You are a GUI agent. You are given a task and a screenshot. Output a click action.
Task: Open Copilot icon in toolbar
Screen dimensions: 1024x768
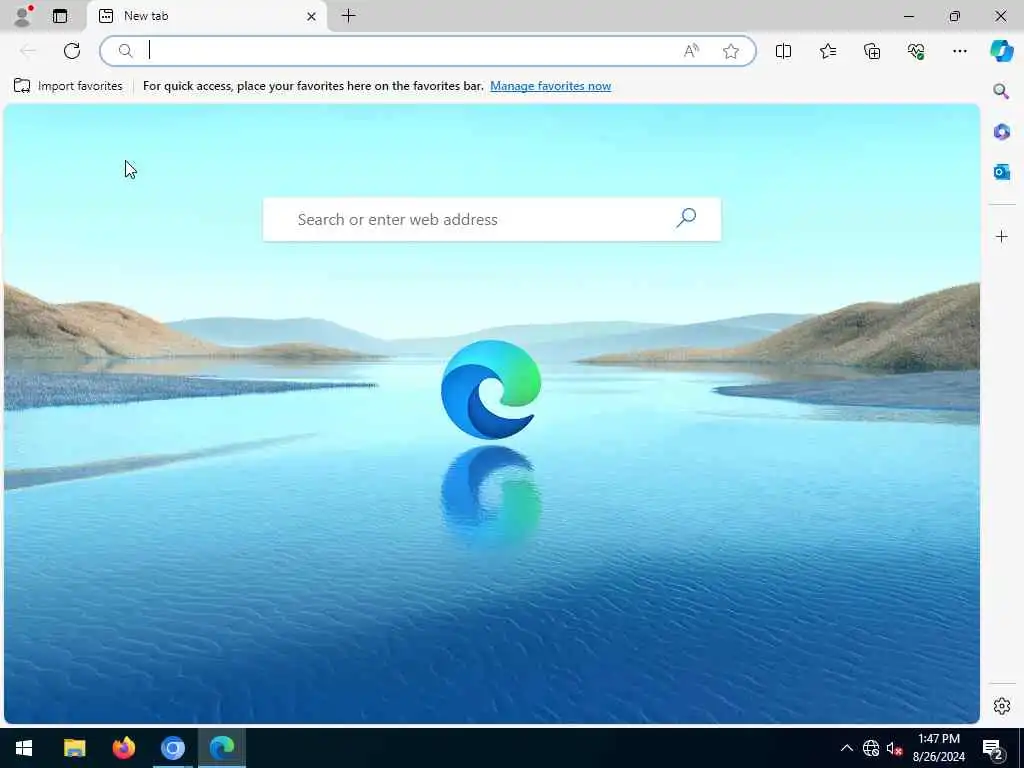pyautogui.click(x=1002, y=51)
